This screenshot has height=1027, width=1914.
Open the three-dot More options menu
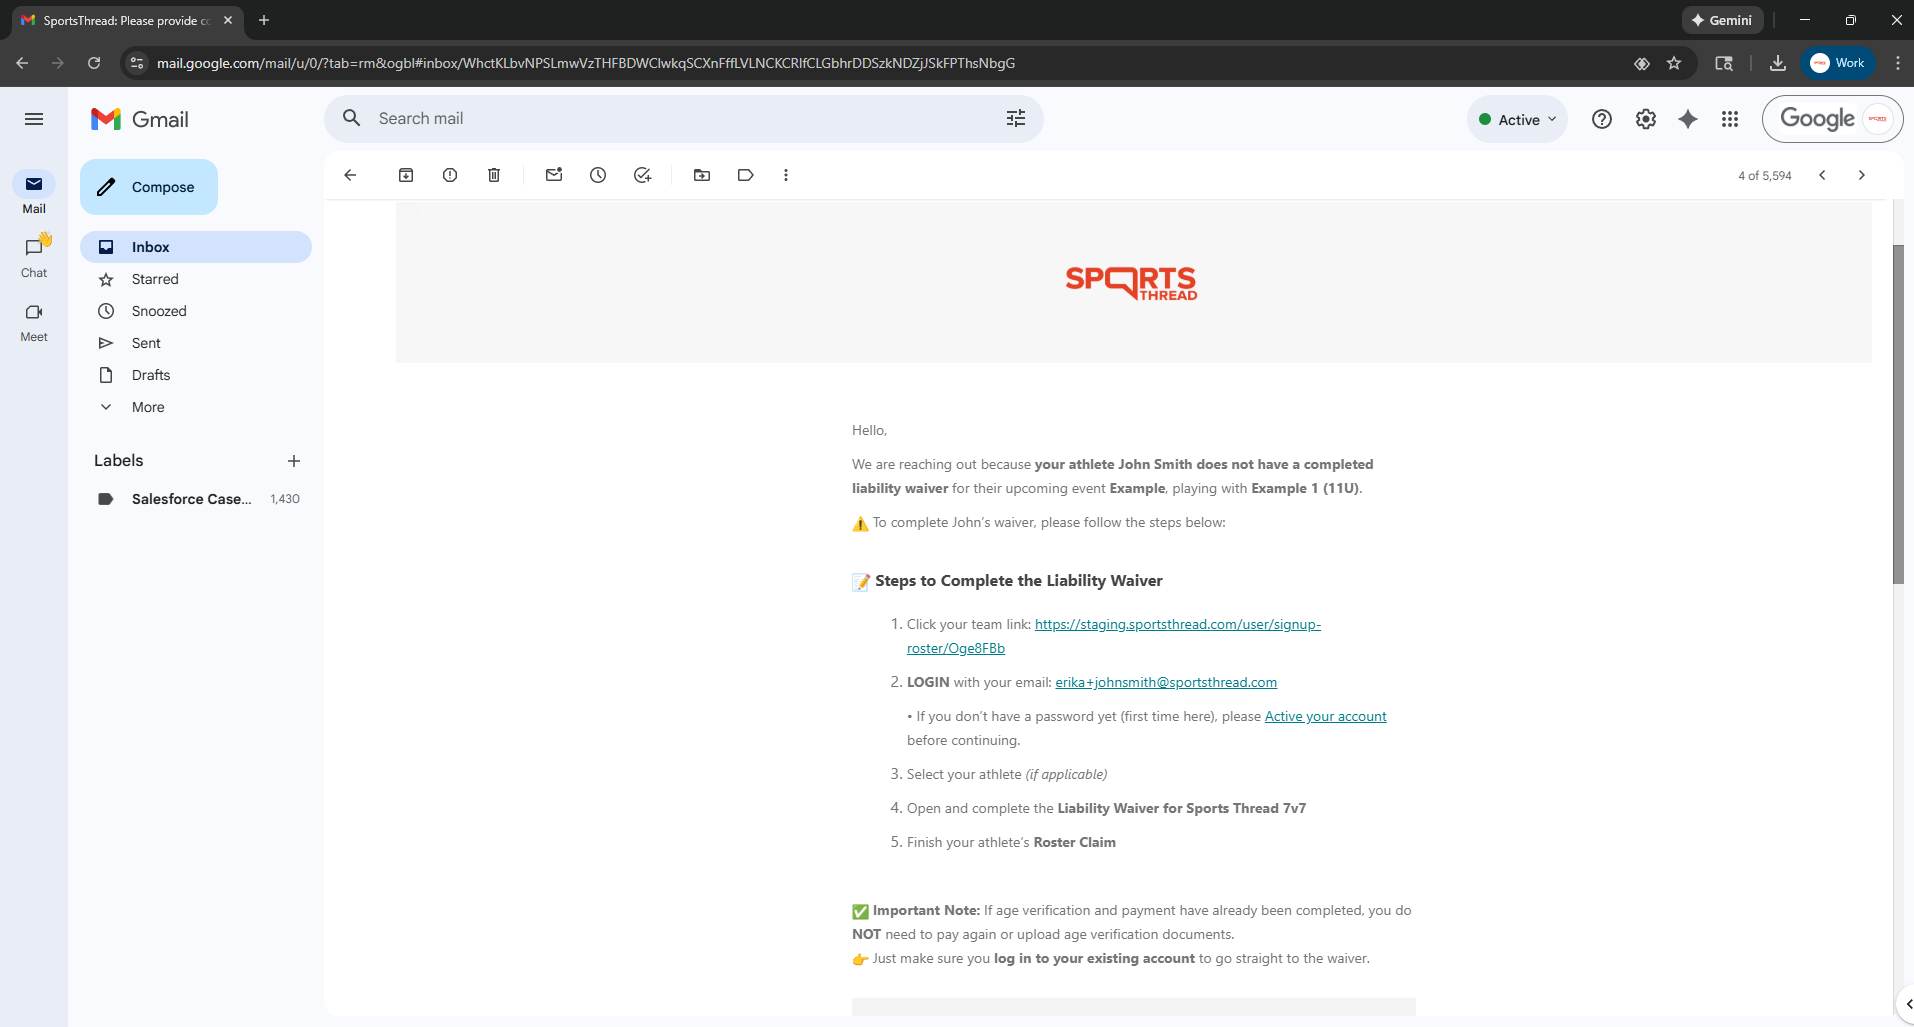[786, 175]
